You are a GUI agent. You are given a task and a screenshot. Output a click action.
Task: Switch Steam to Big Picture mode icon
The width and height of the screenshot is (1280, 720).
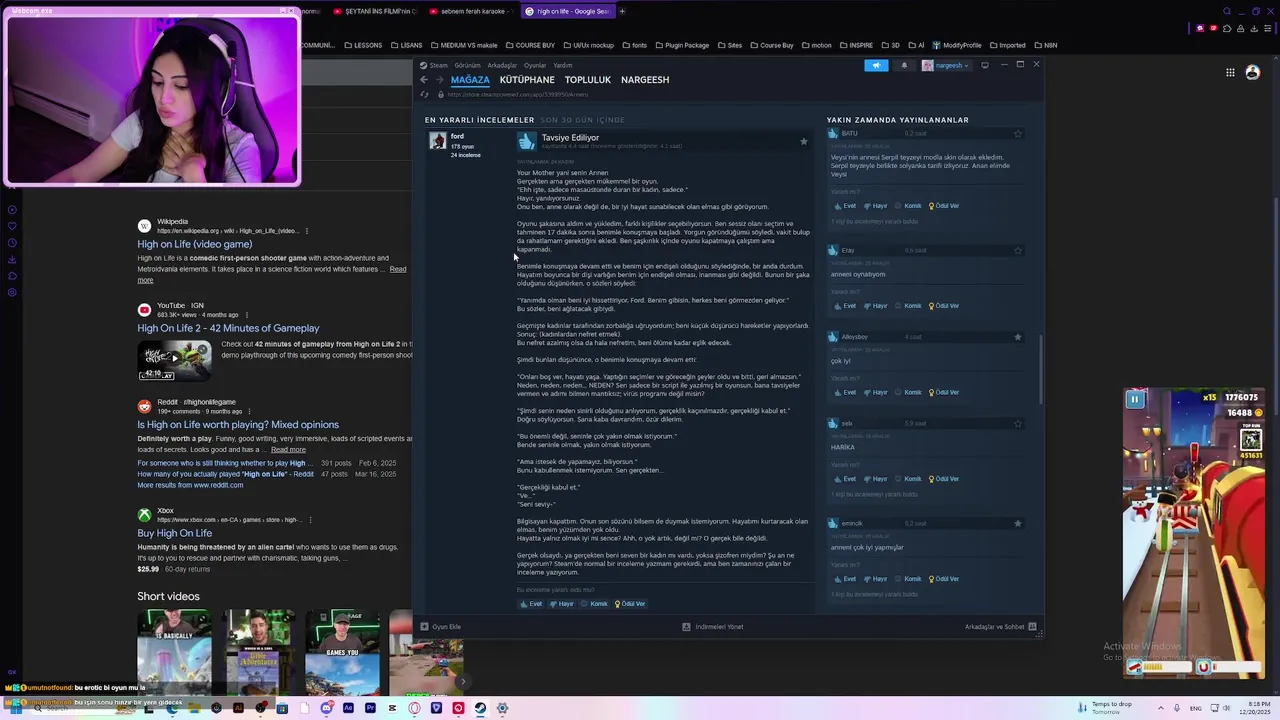click(x=985, y=65)
